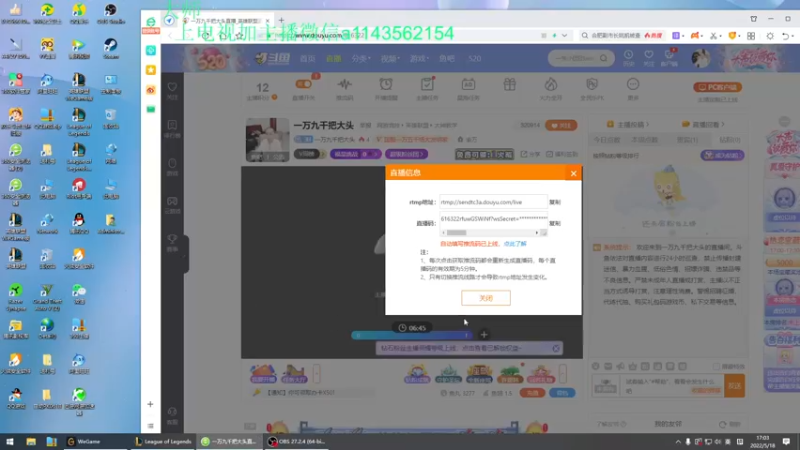Open the 更多 three-dots icon
The image size is (800, 450).
coord(633,85)
